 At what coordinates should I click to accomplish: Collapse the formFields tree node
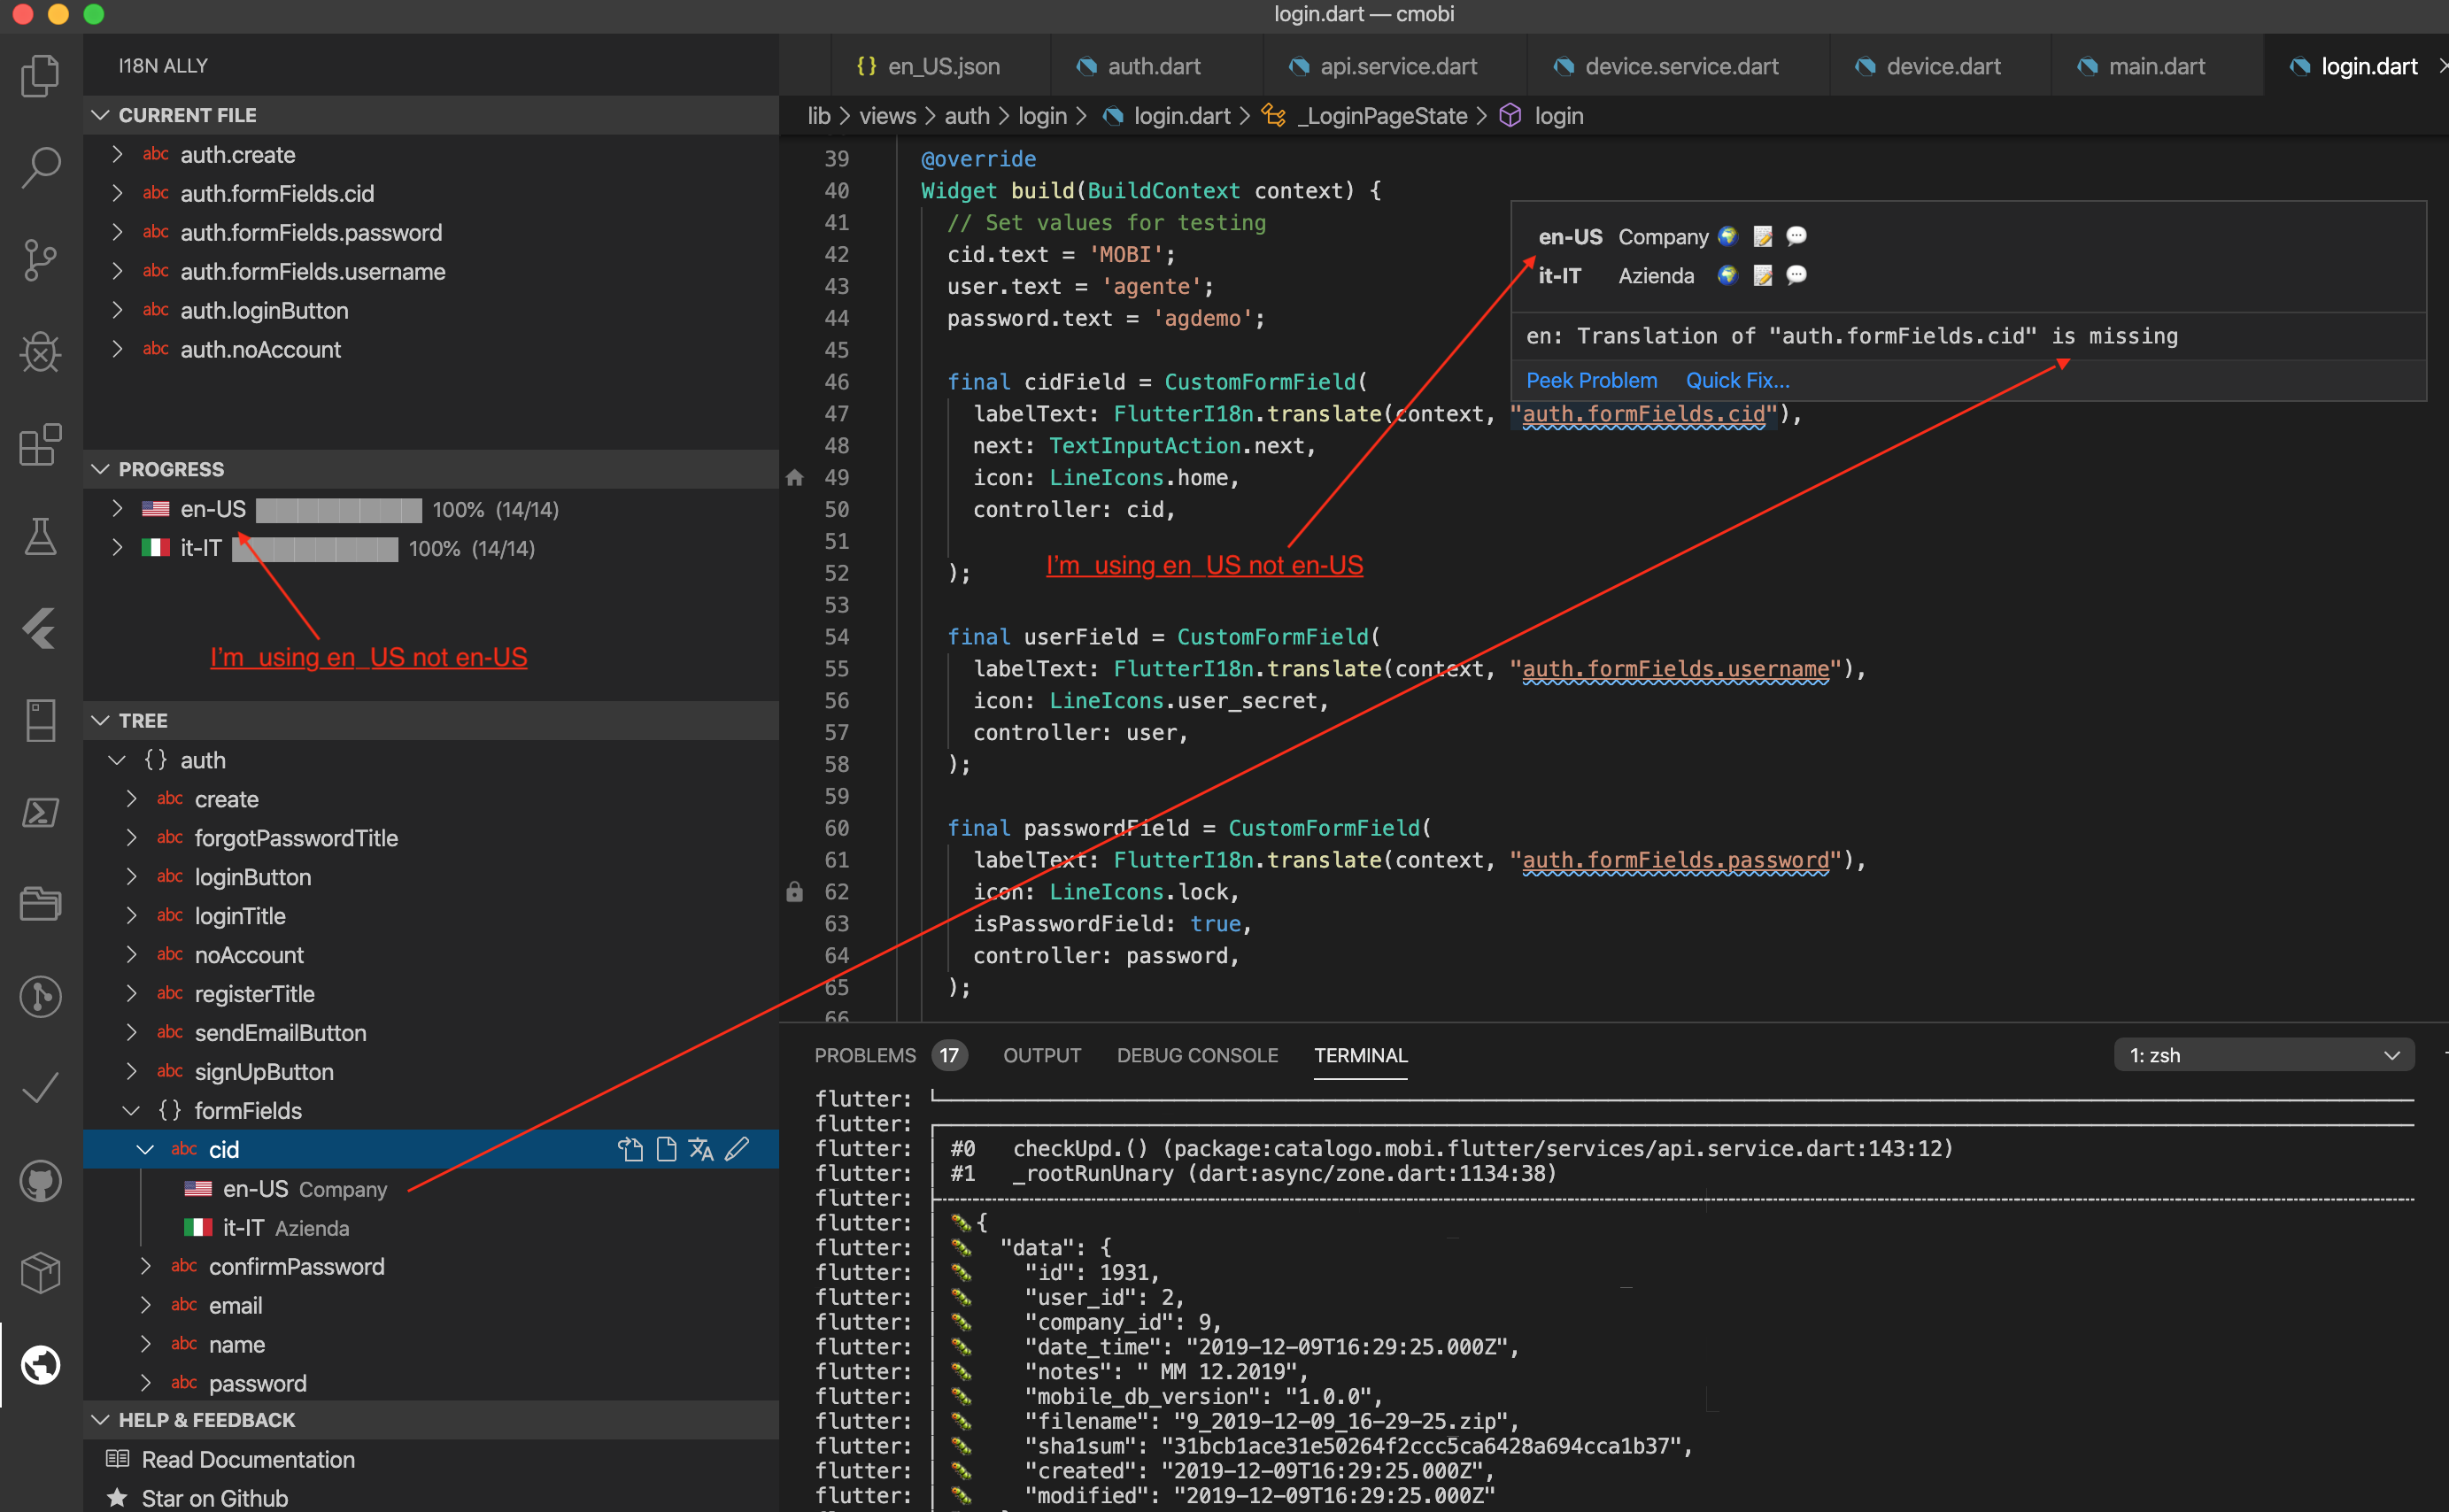130,1110
